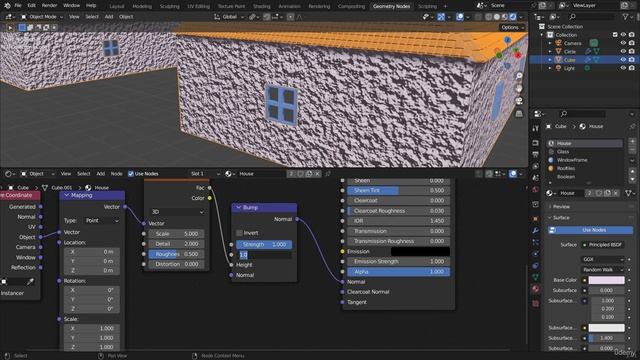Open the Edit menu
This screenshot has height=360, width=640.
pyautogui.click(x=31, y=6)
